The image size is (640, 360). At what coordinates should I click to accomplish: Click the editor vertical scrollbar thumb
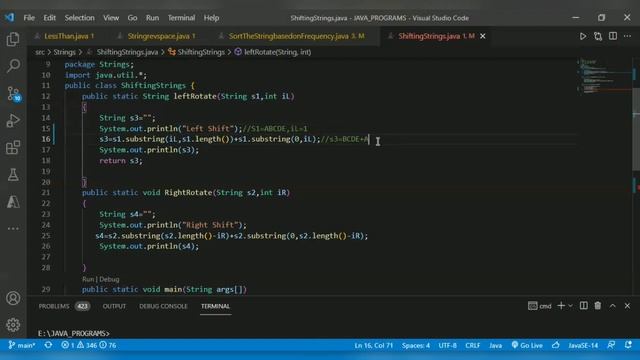pyautogui.click(x=636, y=129)
